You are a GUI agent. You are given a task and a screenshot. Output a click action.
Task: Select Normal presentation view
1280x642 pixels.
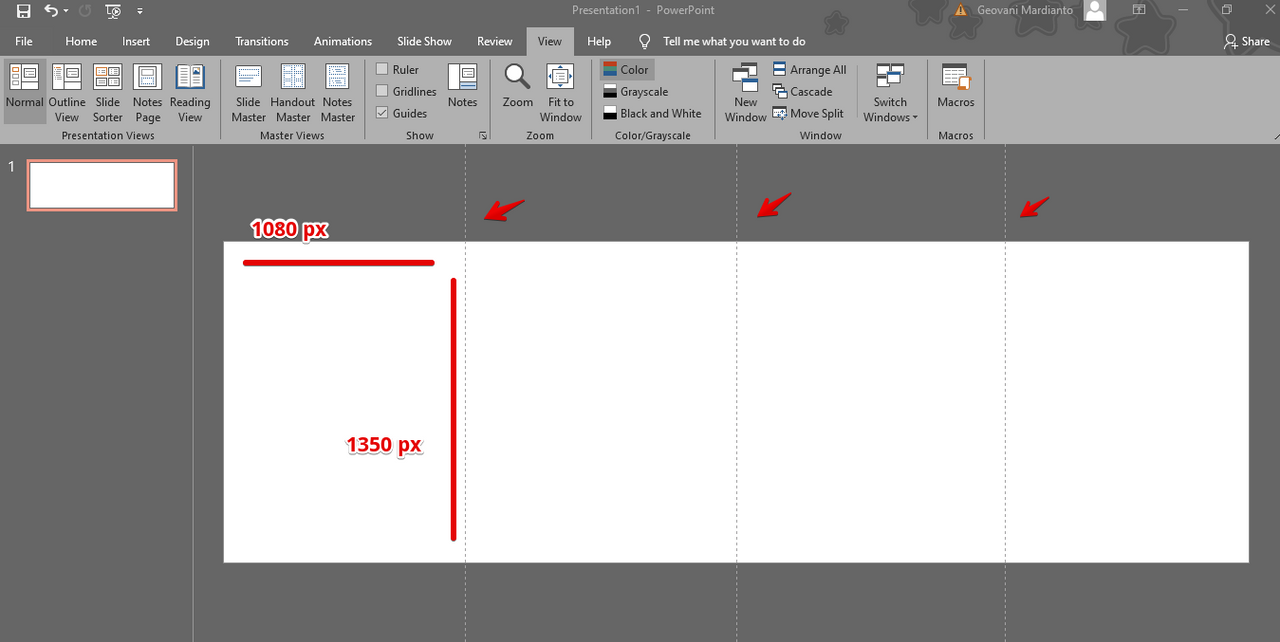(x=24, y=91)
